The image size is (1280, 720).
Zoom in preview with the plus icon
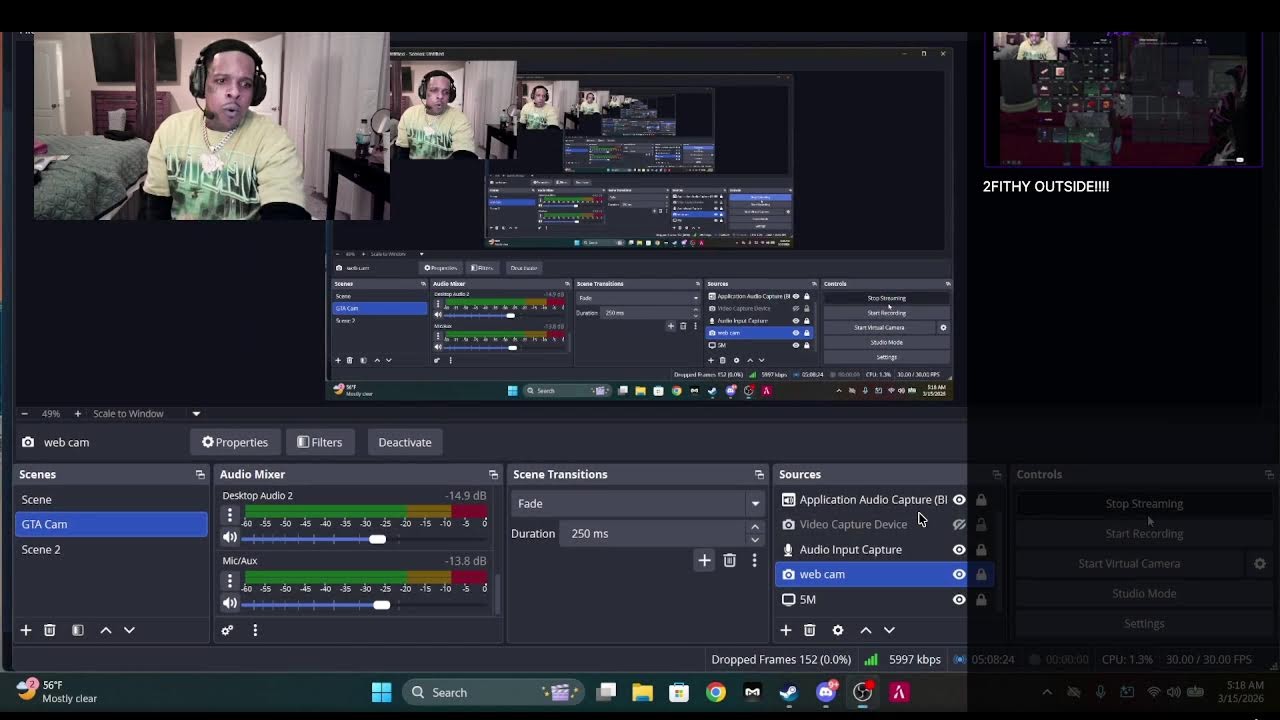78,413
